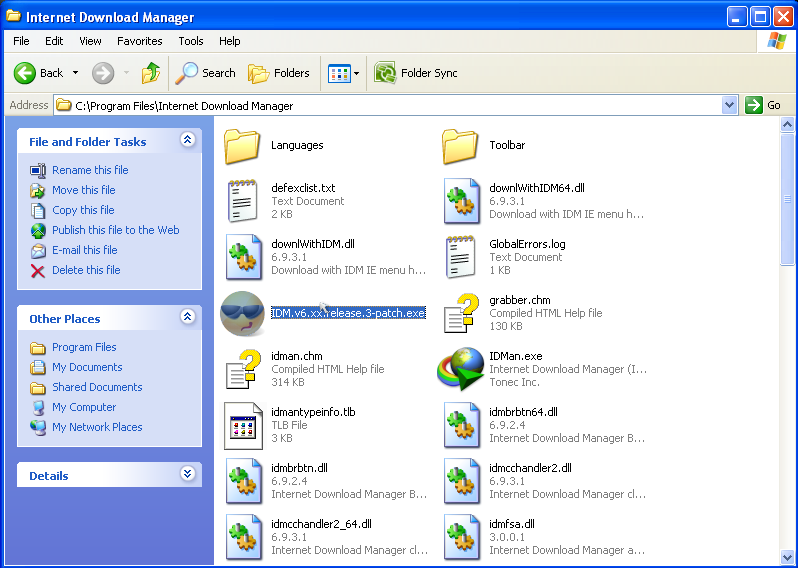The height and width of the screenshot is (568, 798).
Task: Select the IDMan.exe application icon
Action: click(x=461, y=370)
